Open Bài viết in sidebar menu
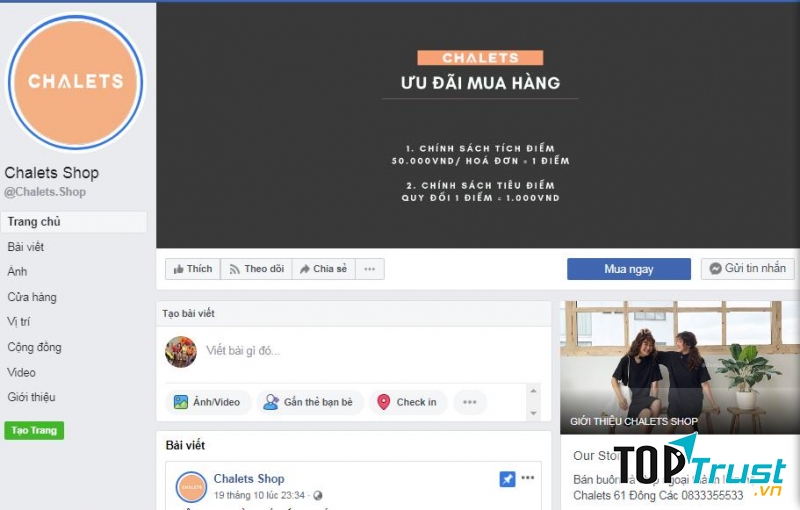Image resolution: width=800 pixels, height=510 pixels. (x=26, y=247)
